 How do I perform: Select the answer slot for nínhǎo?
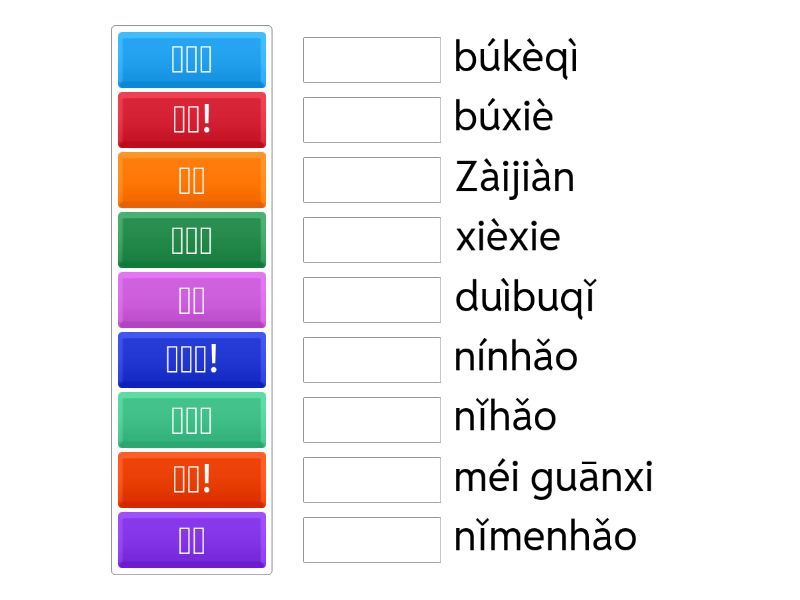pos(372,360)
